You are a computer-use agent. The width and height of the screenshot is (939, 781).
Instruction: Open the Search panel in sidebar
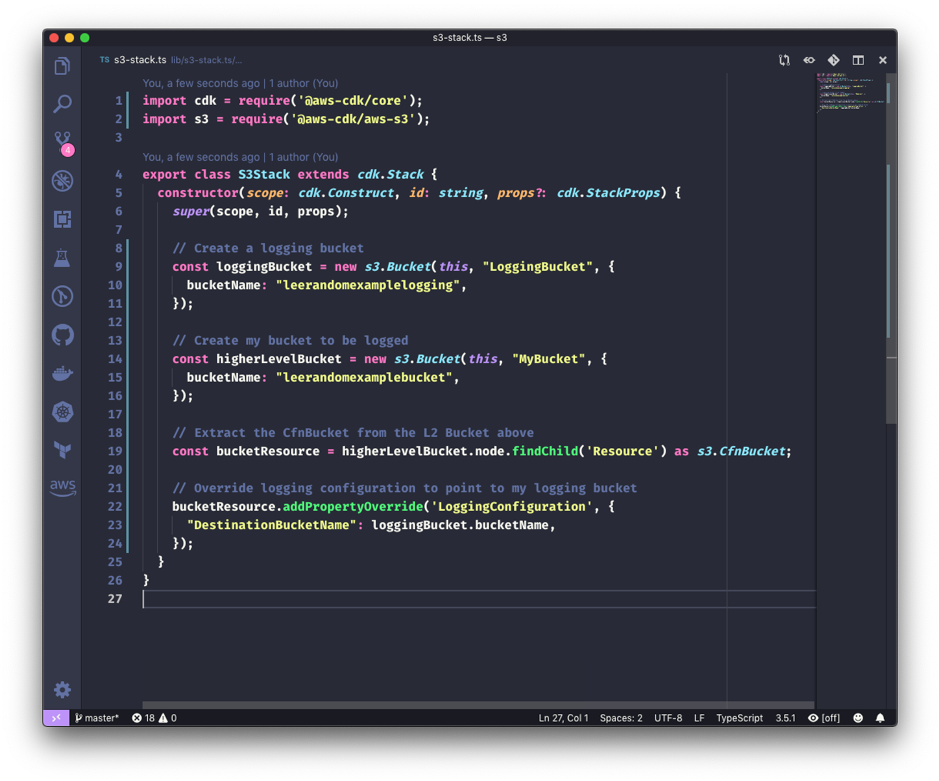pos(62,104)
